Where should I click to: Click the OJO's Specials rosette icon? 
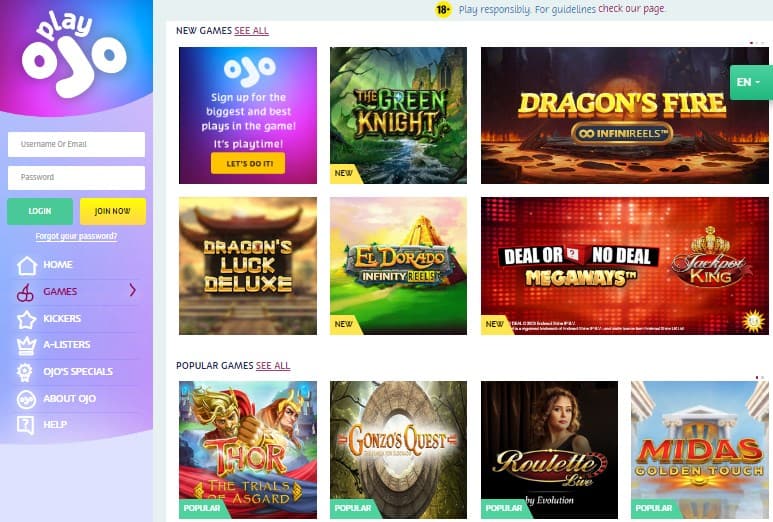pyautogui.click(x=25, y=372)
